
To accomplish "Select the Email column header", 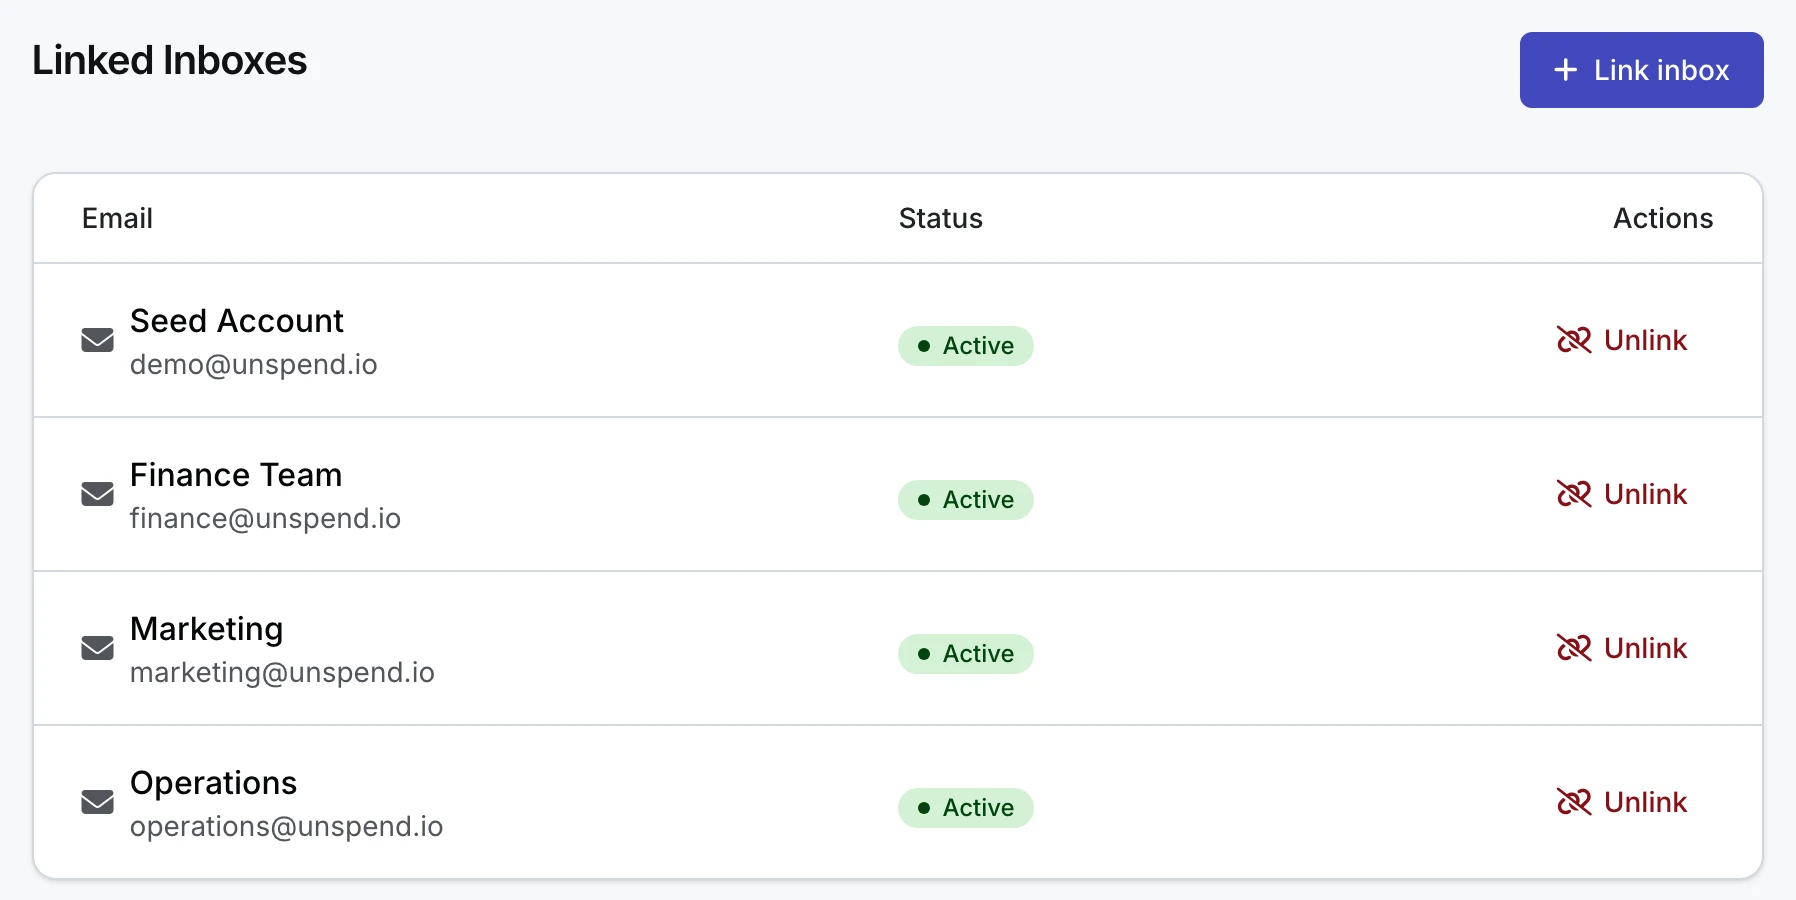I will [117, 218].
